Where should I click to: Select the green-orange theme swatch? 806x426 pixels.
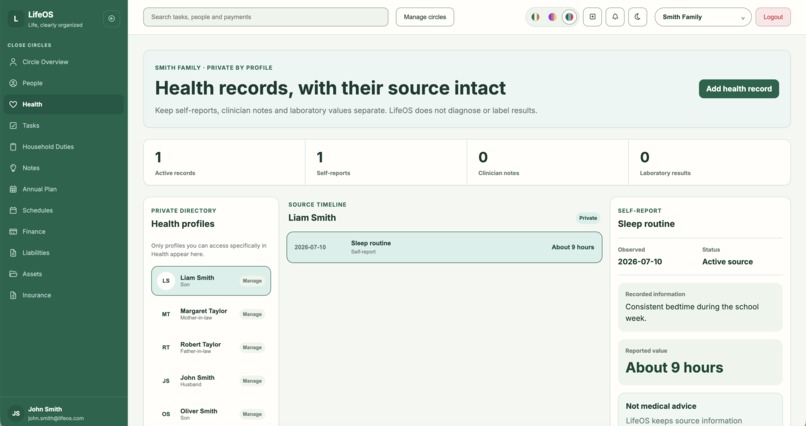click(535, 17)
